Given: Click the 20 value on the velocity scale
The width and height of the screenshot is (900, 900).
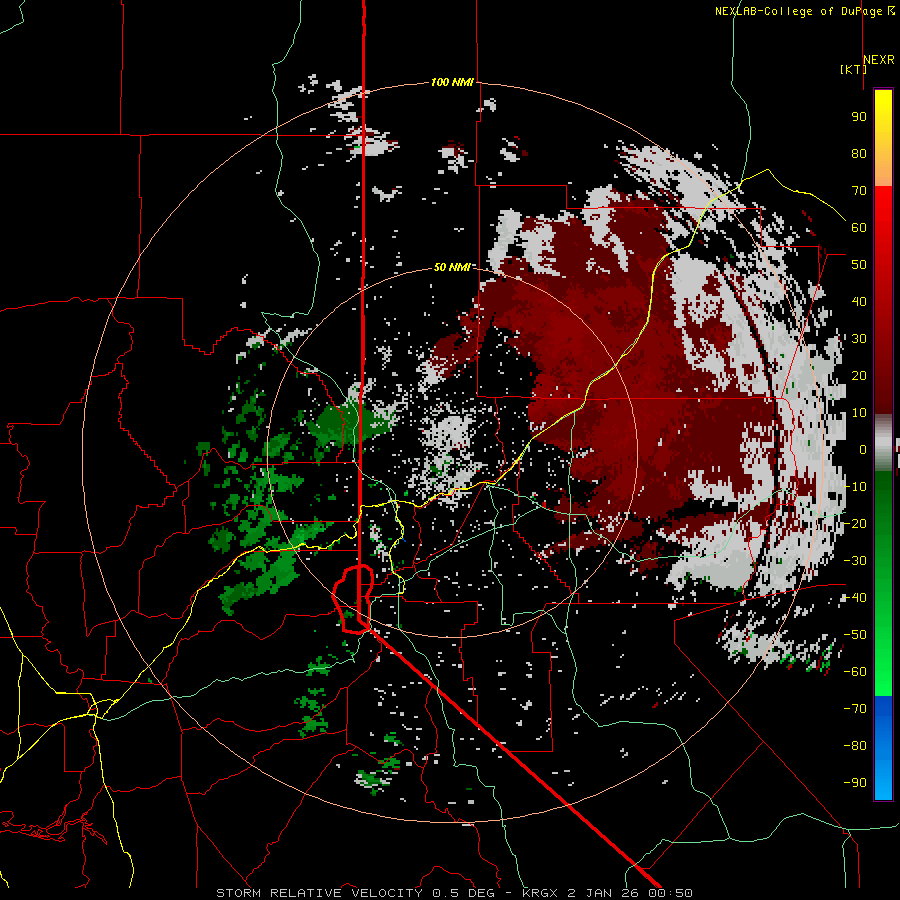Looking at the screenshot, I should [x=859, y=375].
